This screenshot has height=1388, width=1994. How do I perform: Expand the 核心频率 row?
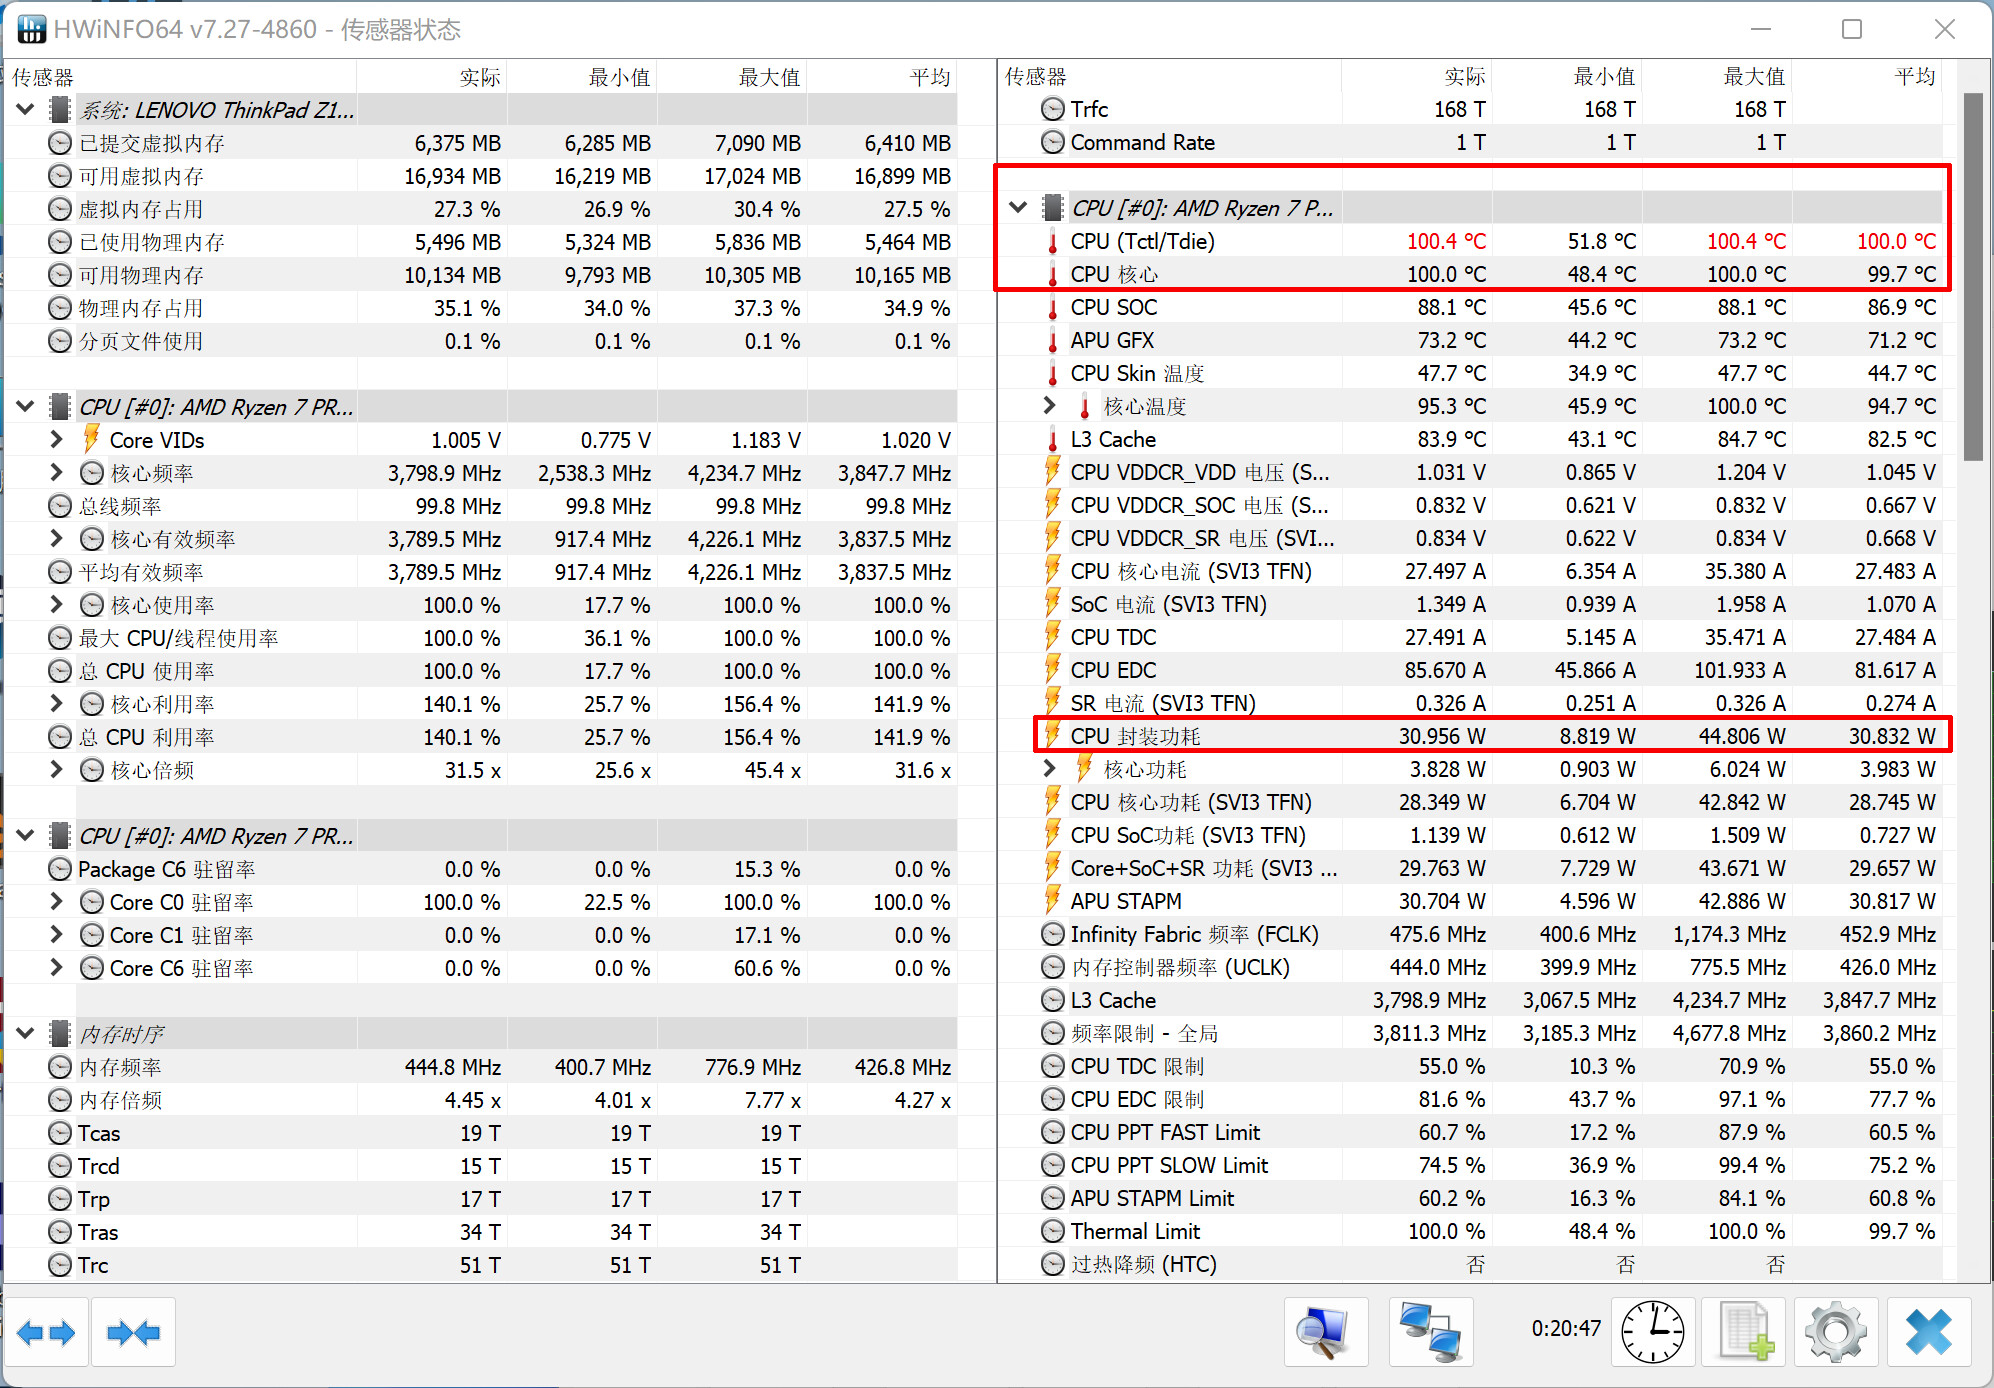coord(57,473)
